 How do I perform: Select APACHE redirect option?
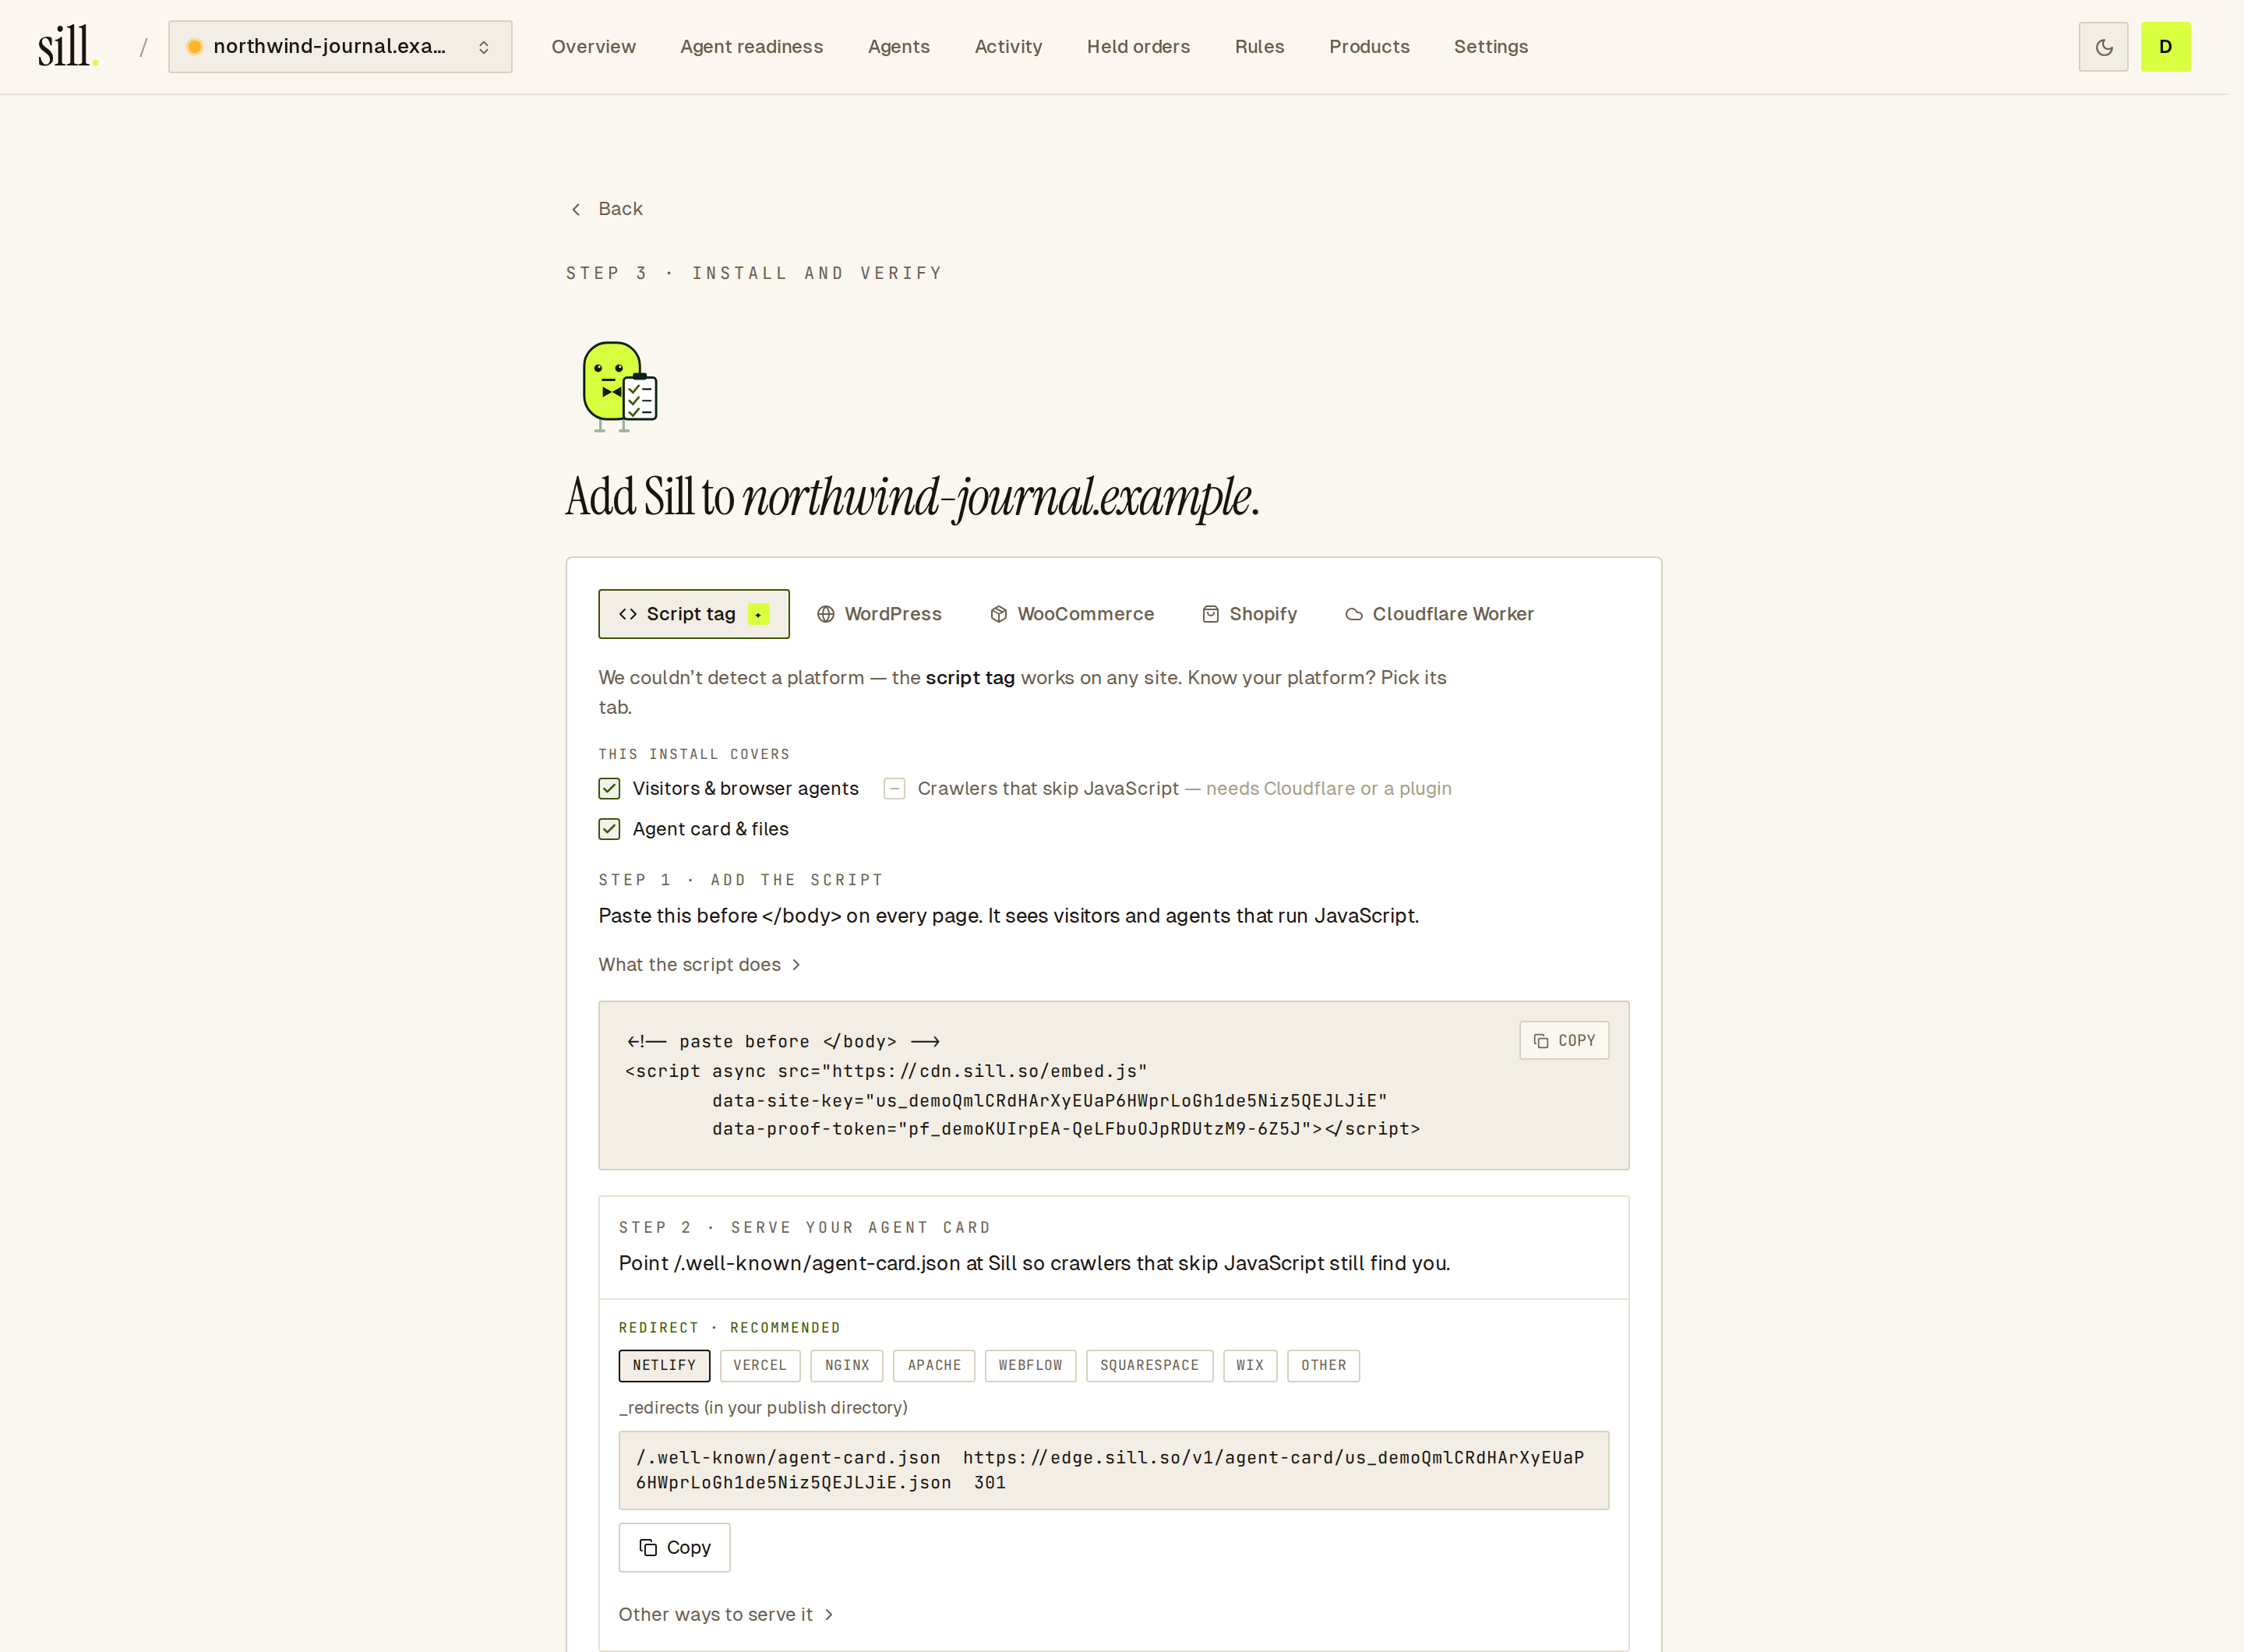pos(934,1365)
